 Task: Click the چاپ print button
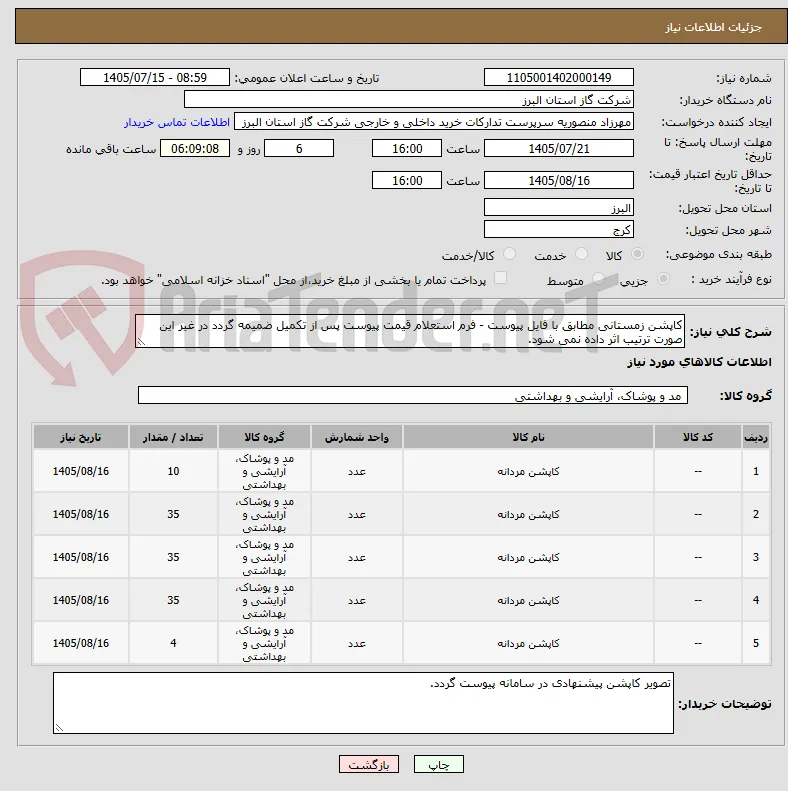[x=438, y=765]
